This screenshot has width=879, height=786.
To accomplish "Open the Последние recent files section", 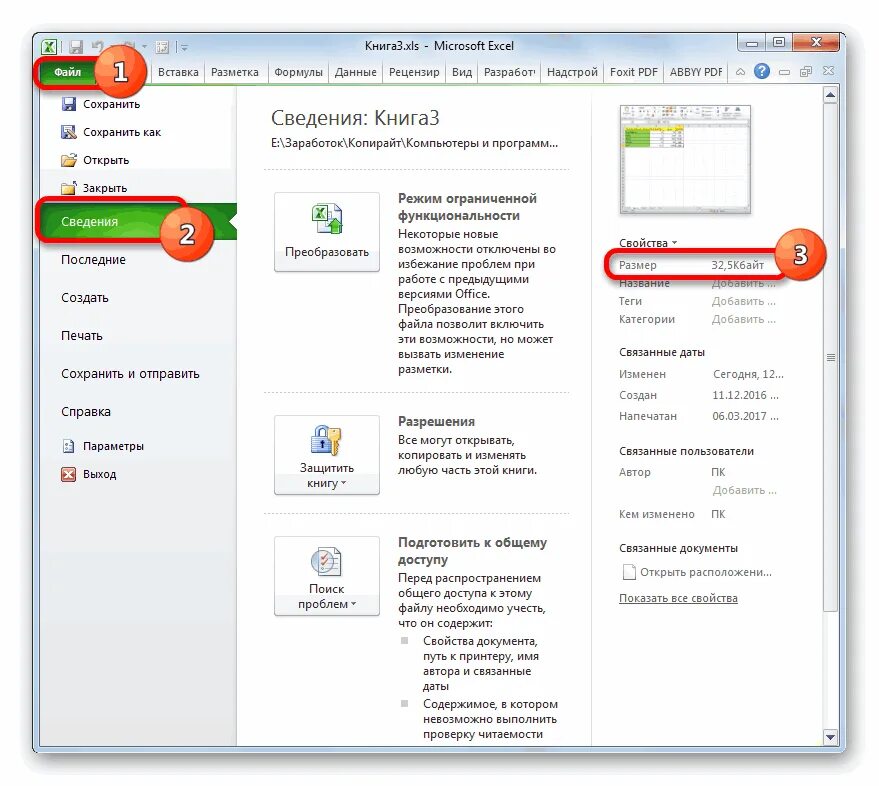I will pos(93,260).
